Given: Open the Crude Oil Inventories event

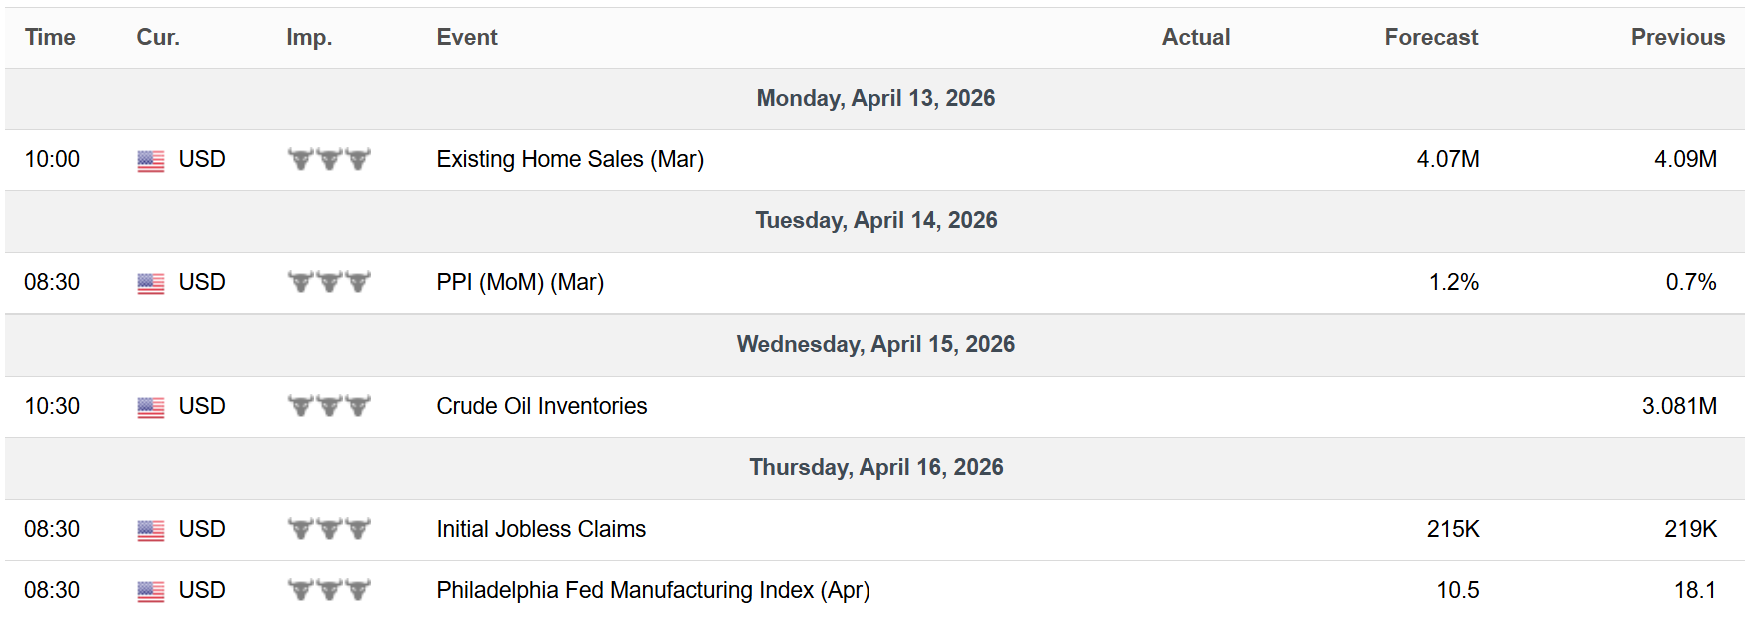Looking at the screenshot, I should 541,406.
